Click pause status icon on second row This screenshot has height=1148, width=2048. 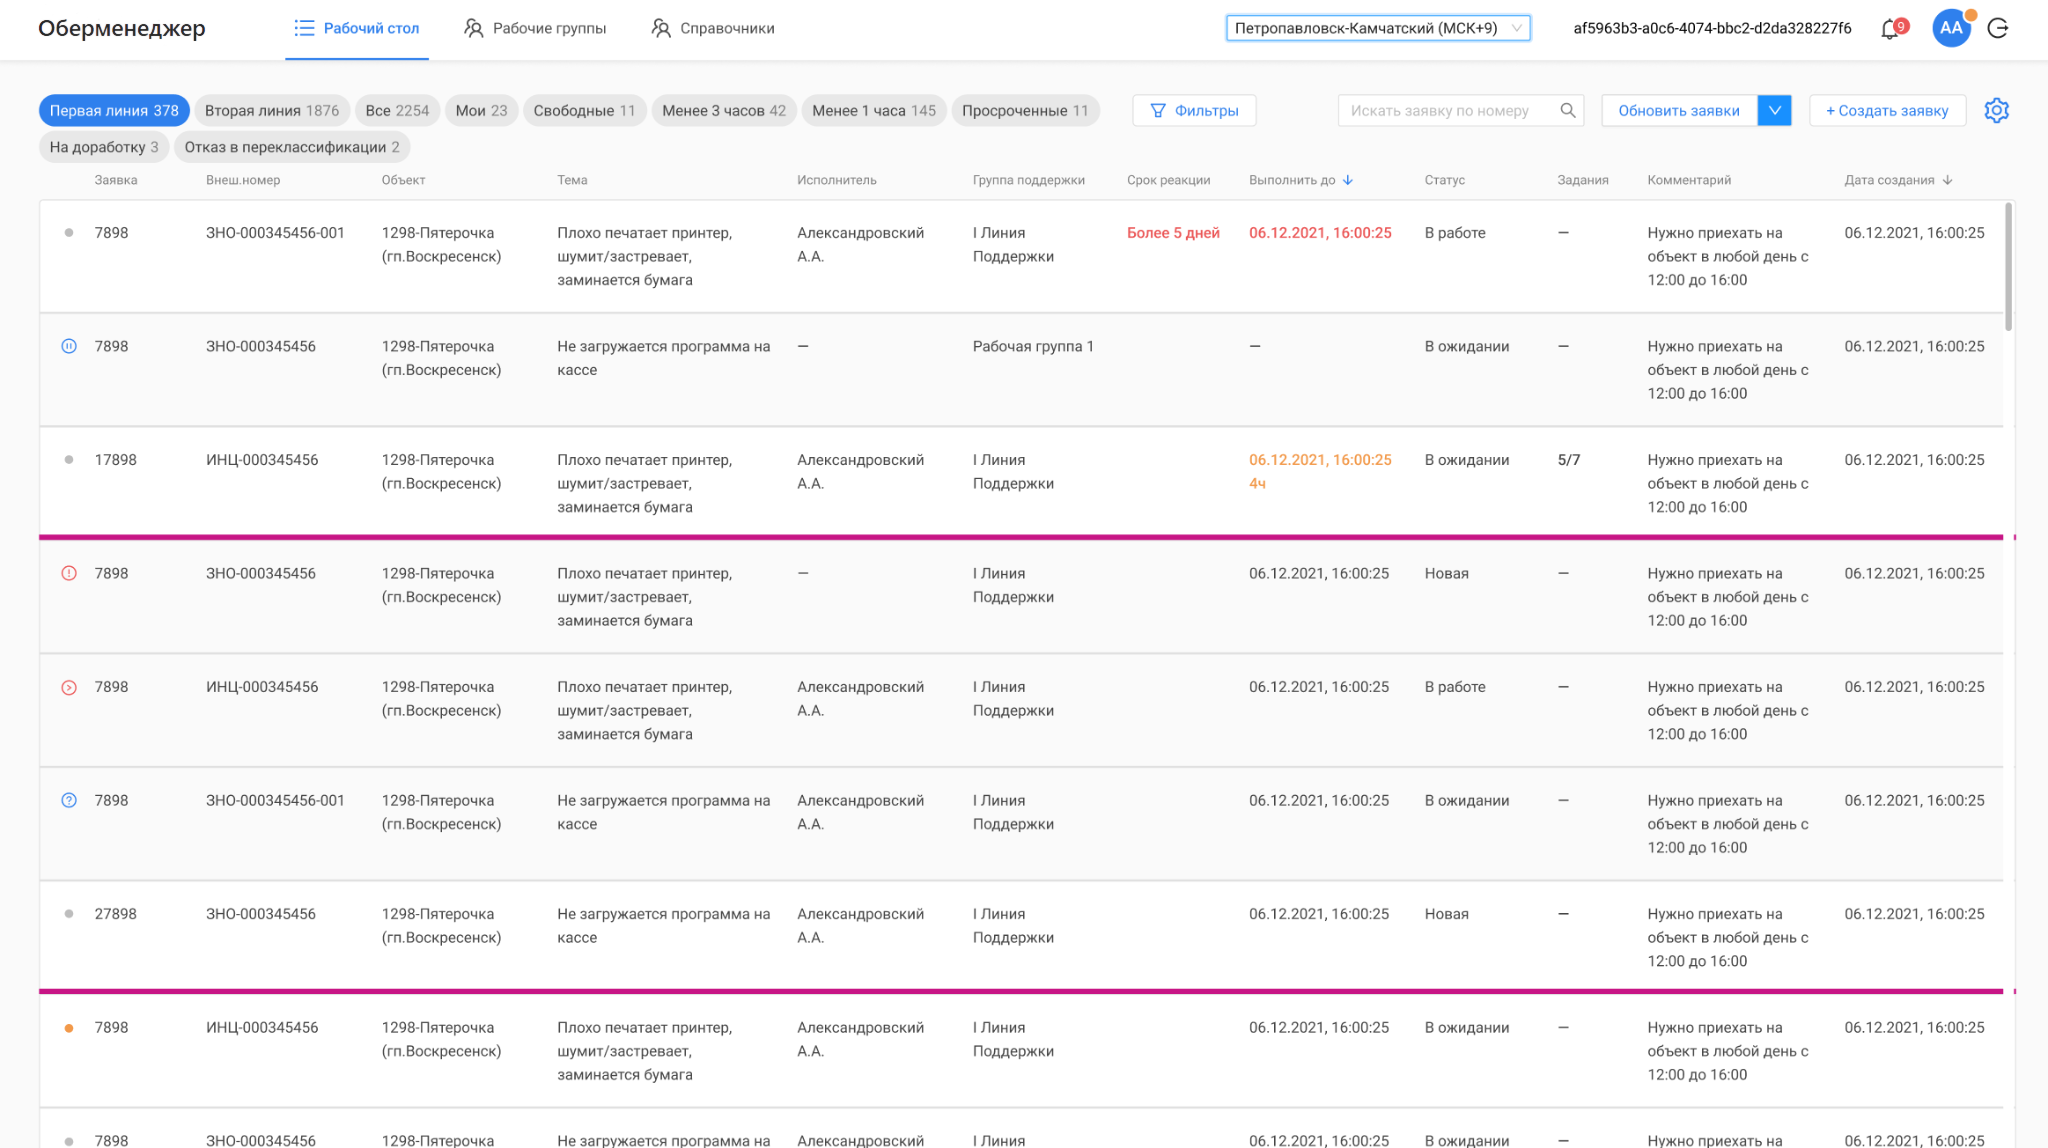[69, 347]
